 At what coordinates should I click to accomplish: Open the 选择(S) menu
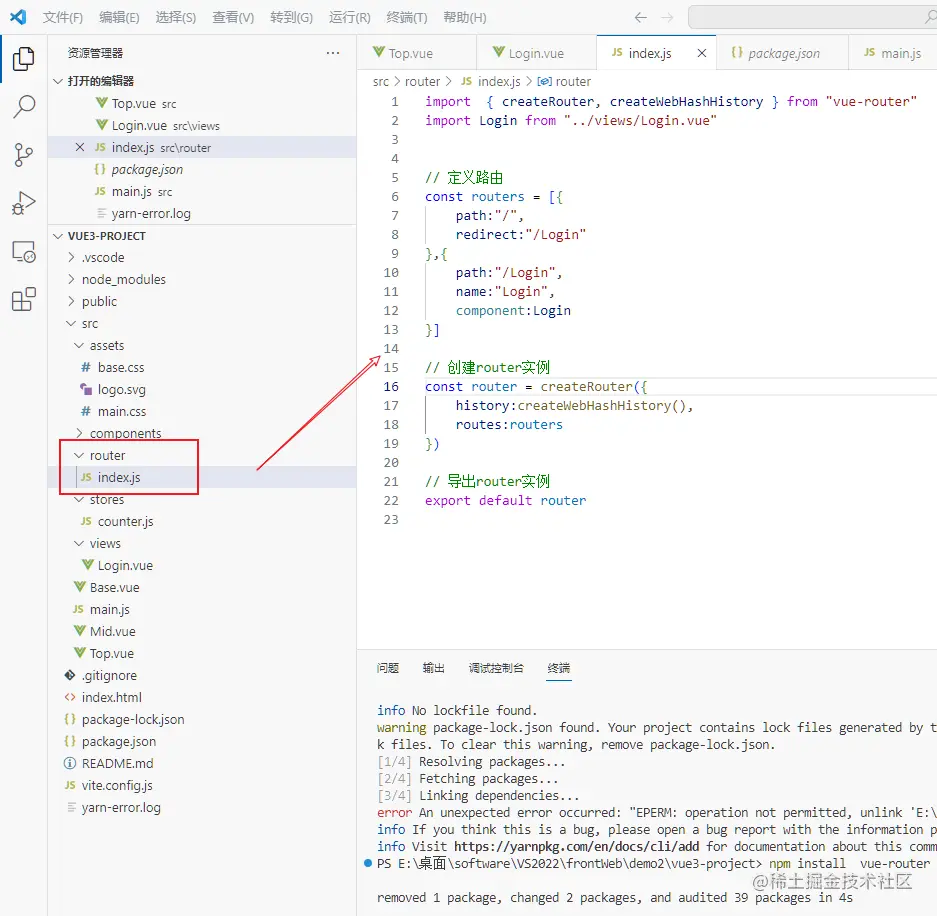pos(176,17)
